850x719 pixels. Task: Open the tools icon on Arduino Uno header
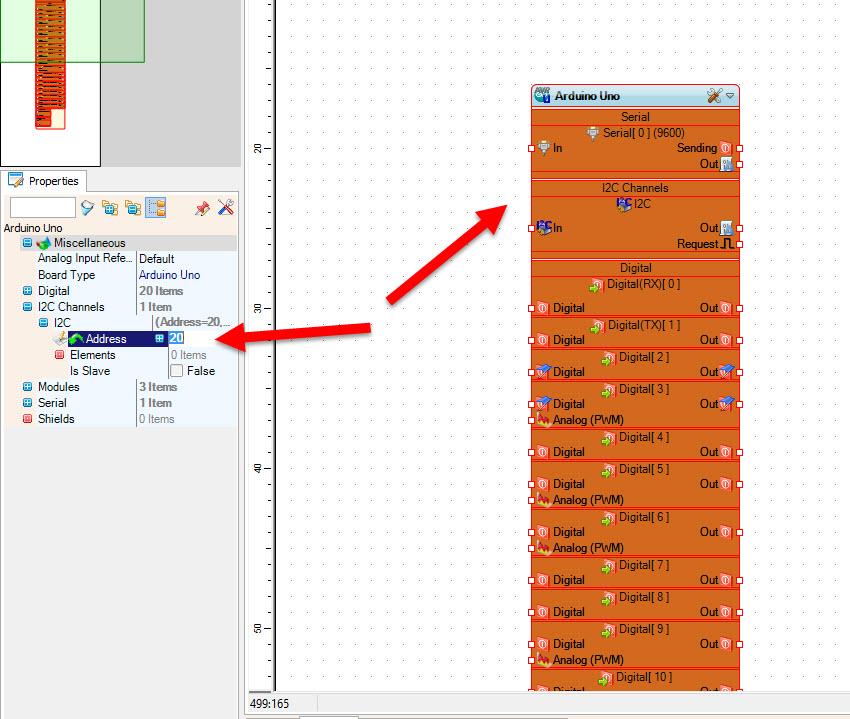tap(714, 96)
